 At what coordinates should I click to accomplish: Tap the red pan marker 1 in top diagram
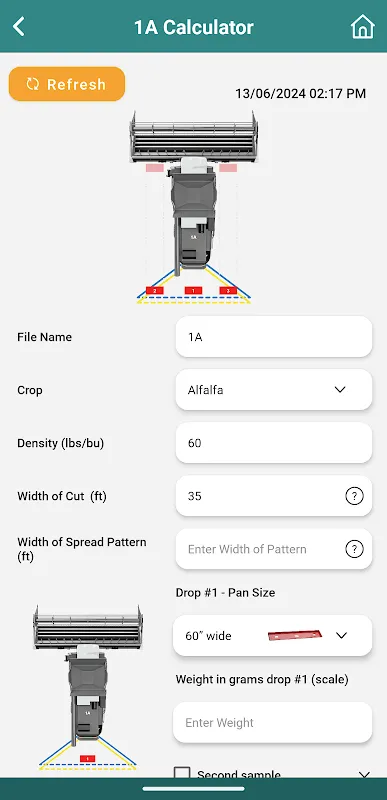pyautogui.click(x=193, y=290)
